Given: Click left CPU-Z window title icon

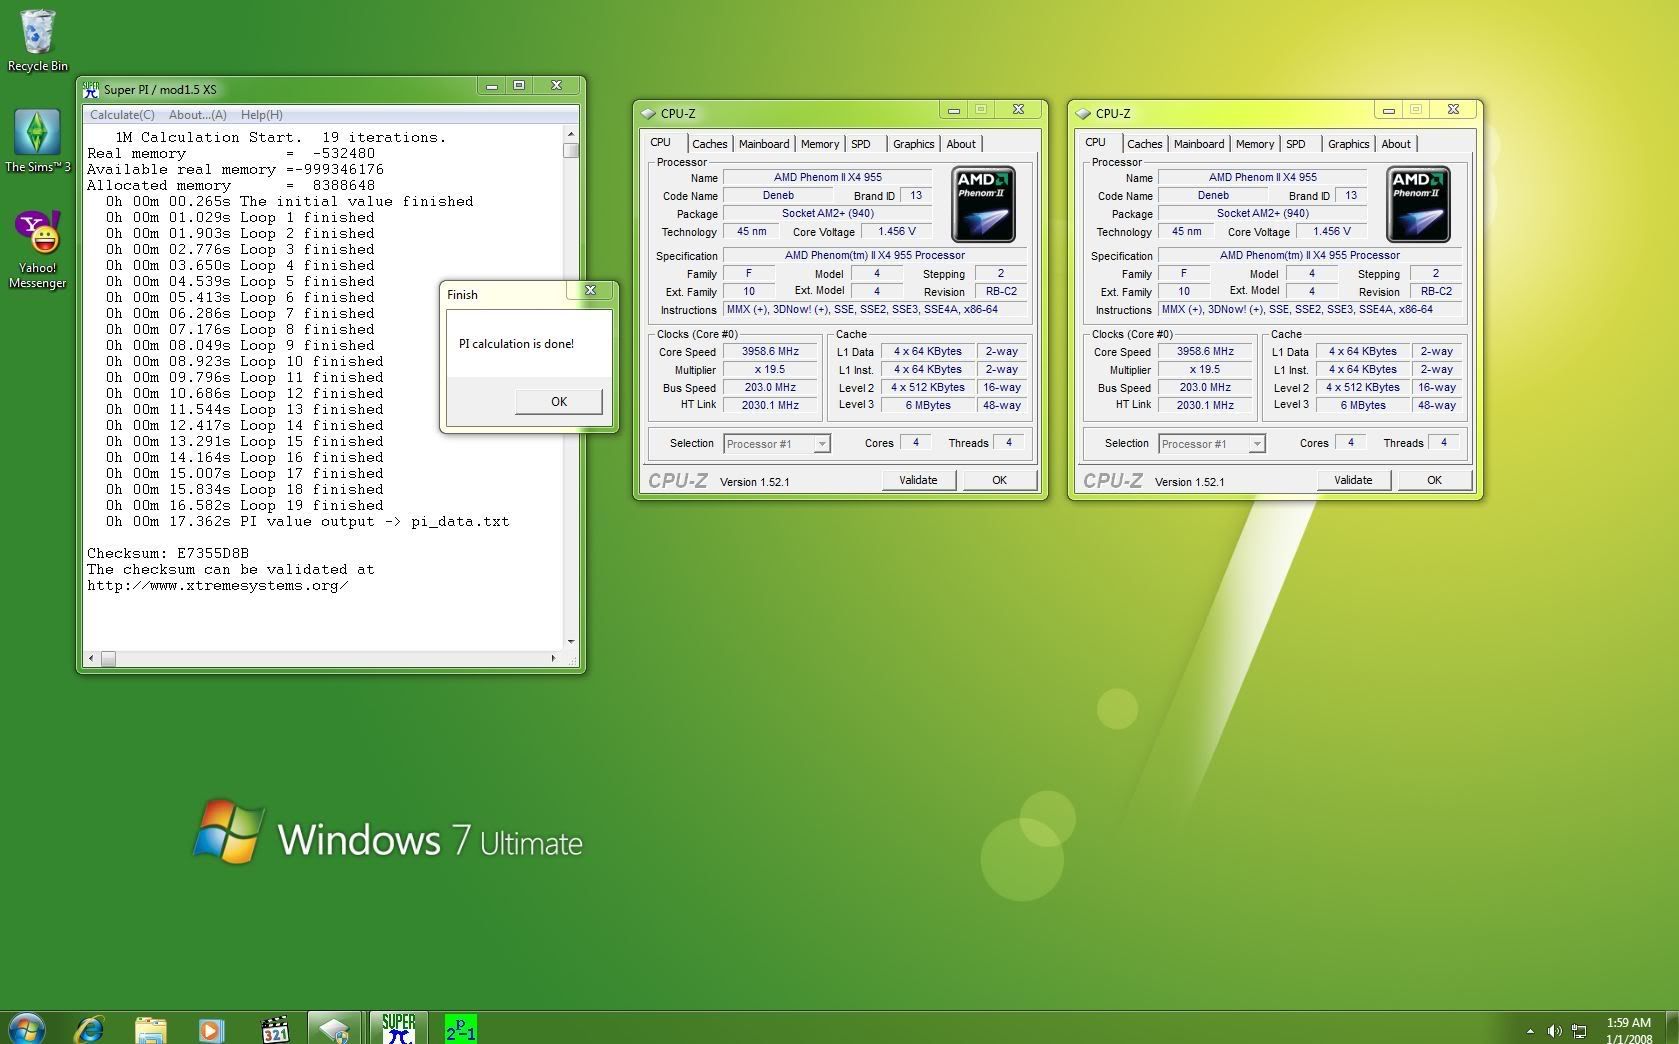Looking at the screenshot, I should click(x=648, y=113).
